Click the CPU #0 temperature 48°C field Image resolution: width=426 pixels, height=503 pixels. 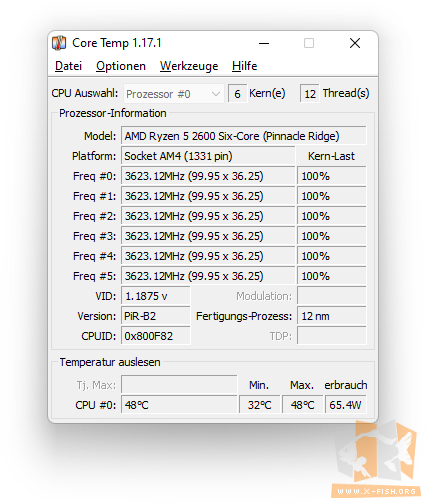pos(179,405)
